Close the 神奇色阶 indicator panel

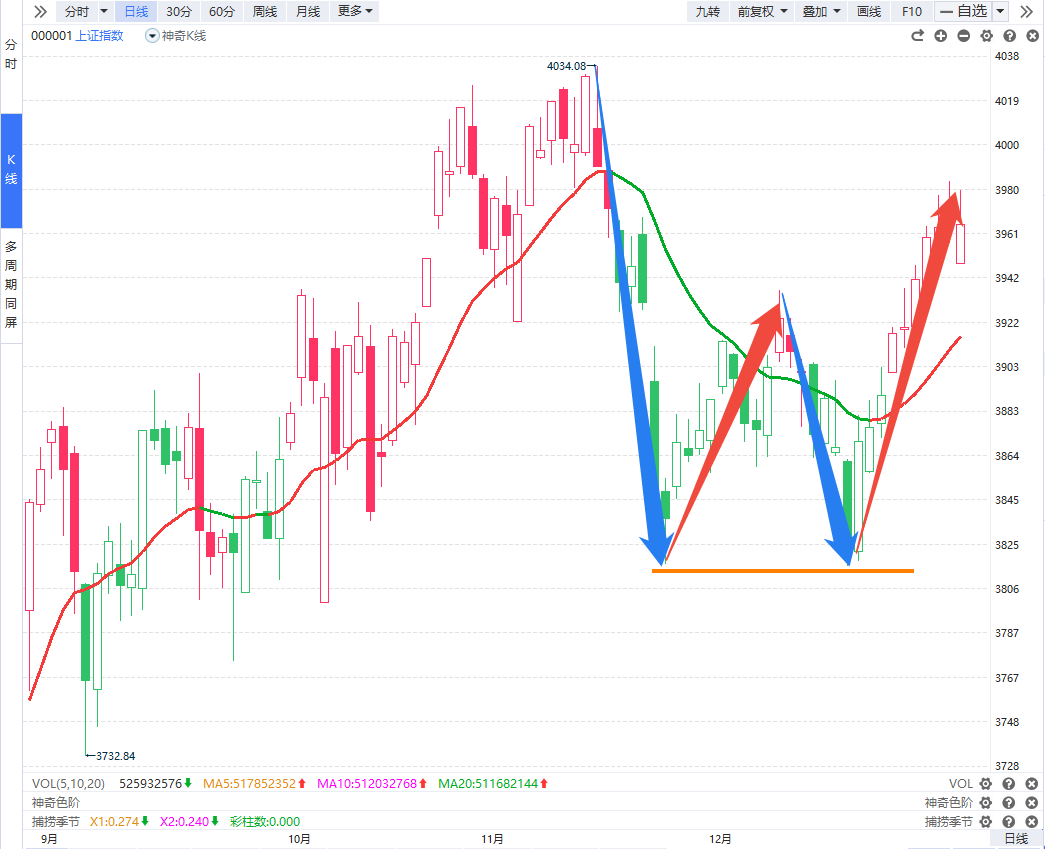tap(1032, 802)
